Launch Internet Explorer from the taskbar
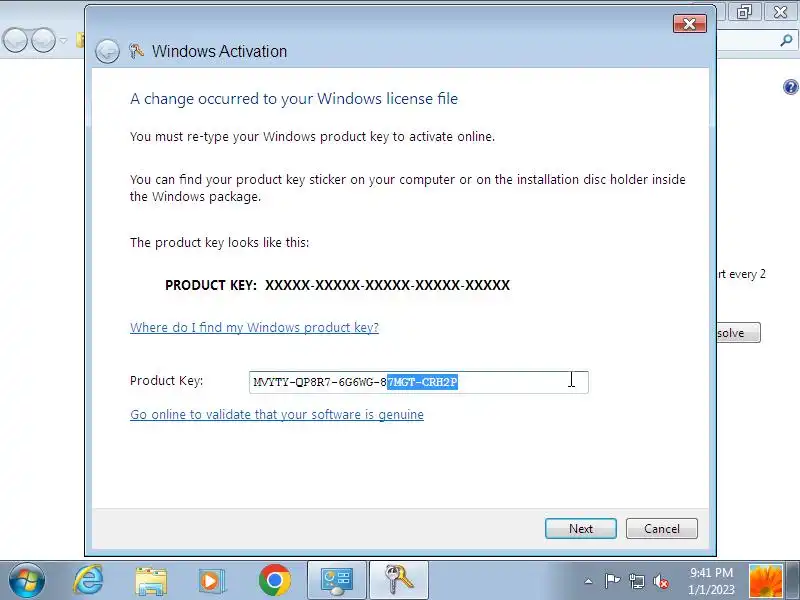 pyautogui.click(x=88, y=581)
